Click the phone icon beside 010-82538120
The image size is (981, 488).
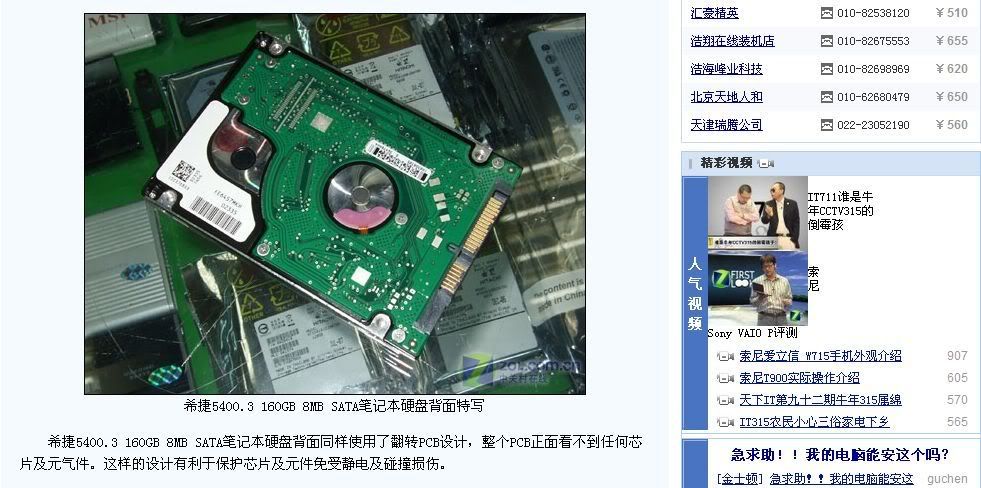[826, 13]
